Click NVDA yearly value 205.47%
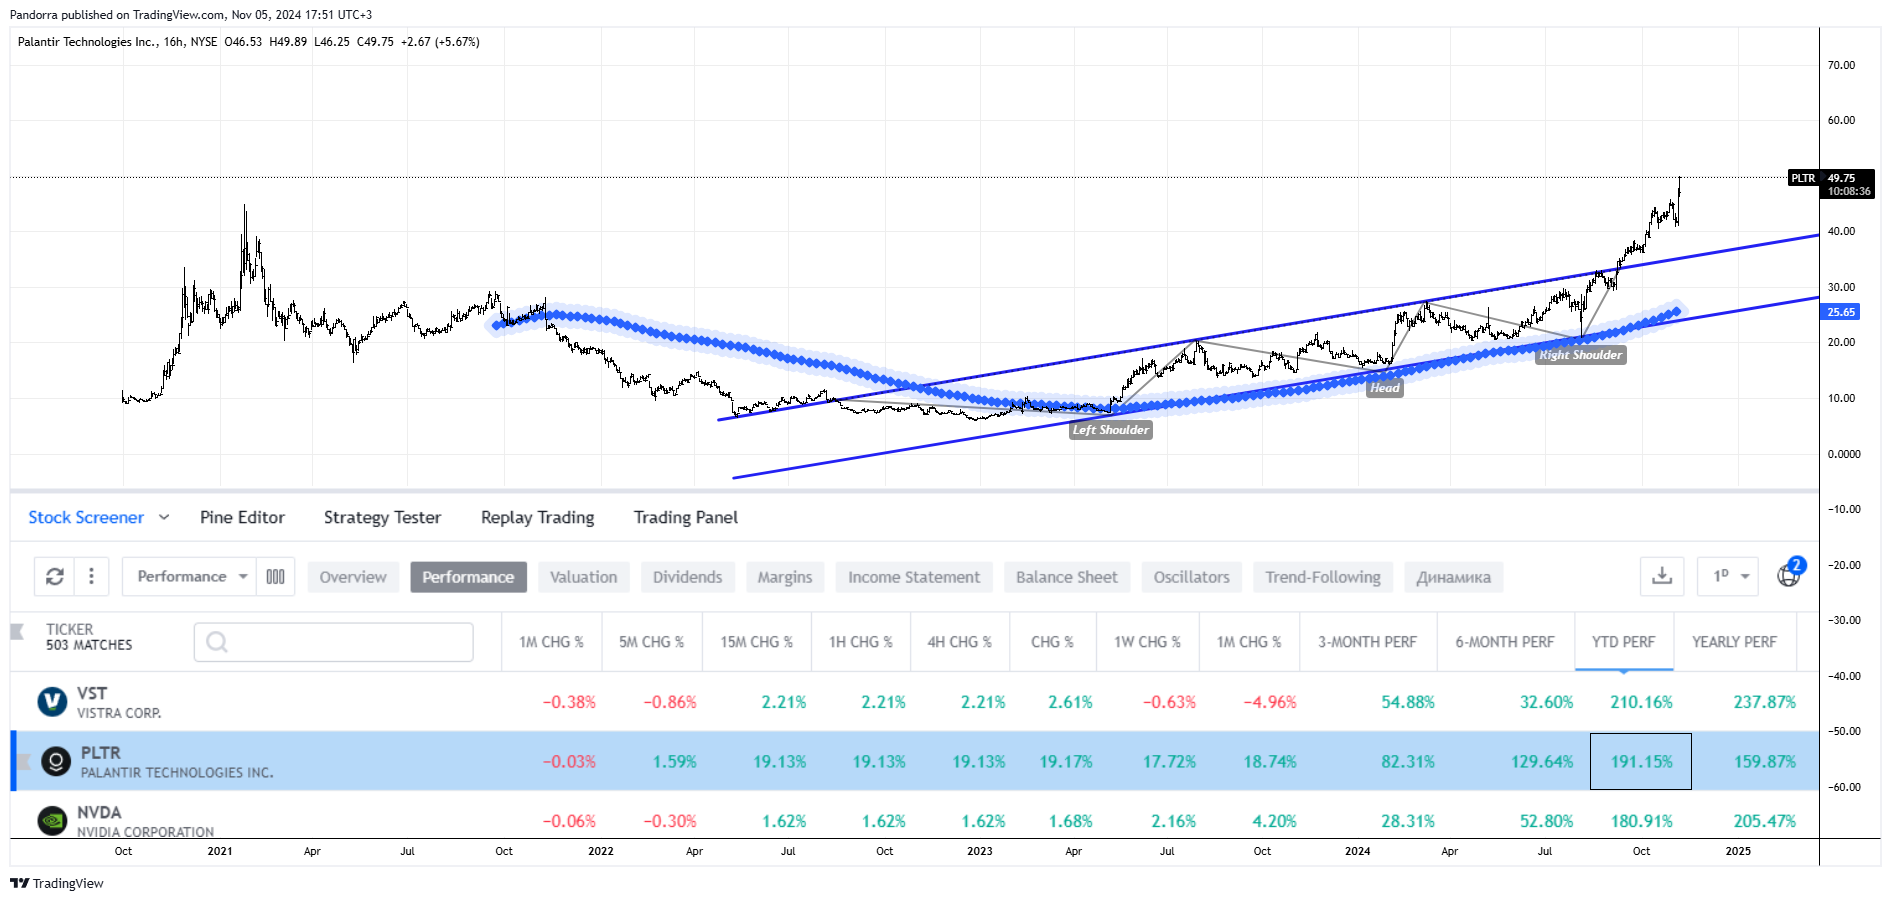This screenshot has height=901, width=1891. [1765, 821]
